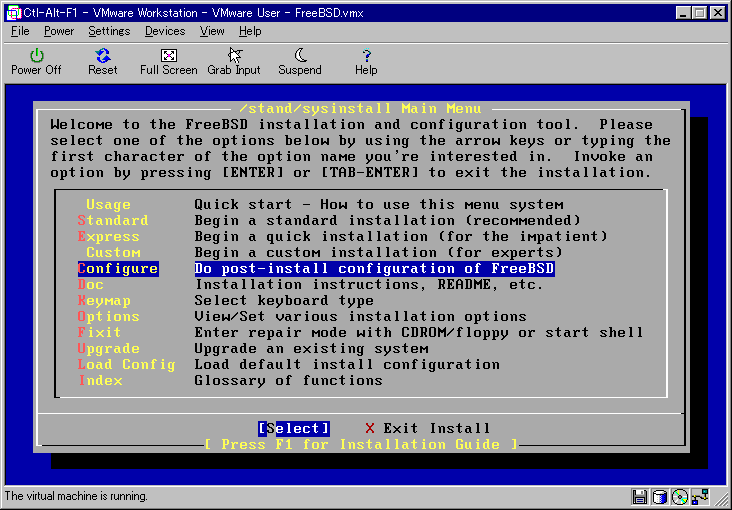Open the Settings menu
This screenshot has width=732, height=510.
click(109, 31)
